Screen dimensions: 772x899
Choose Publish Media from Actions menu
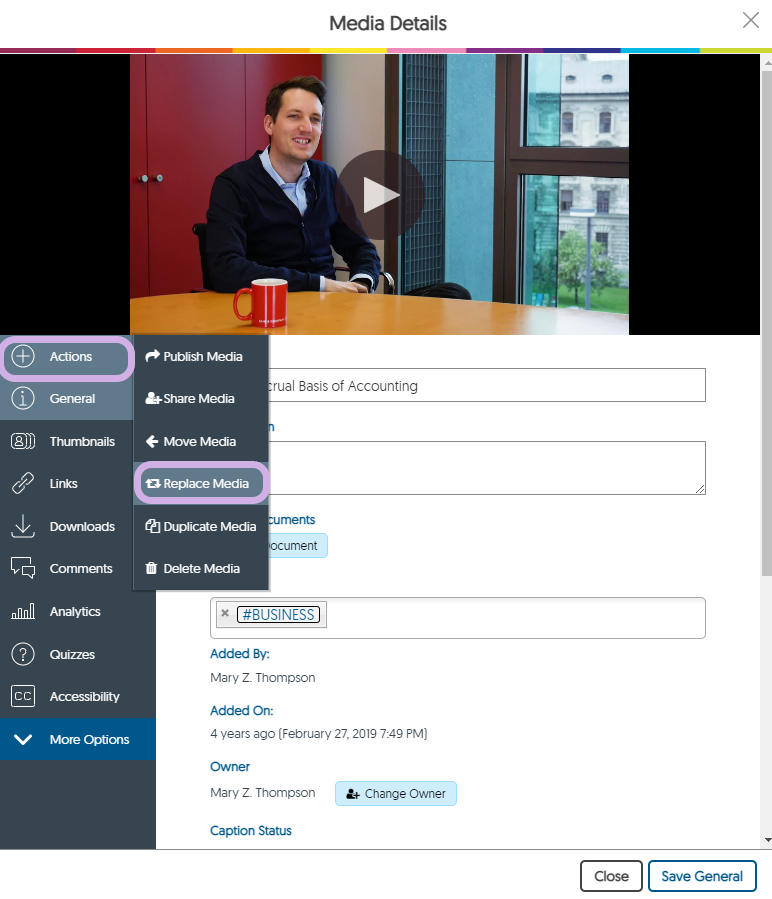click(195, 357)
